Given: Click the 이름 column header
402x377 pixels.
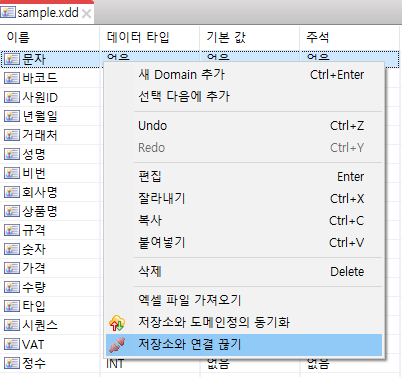Looking at the screenshot, I should pos(49,37).
